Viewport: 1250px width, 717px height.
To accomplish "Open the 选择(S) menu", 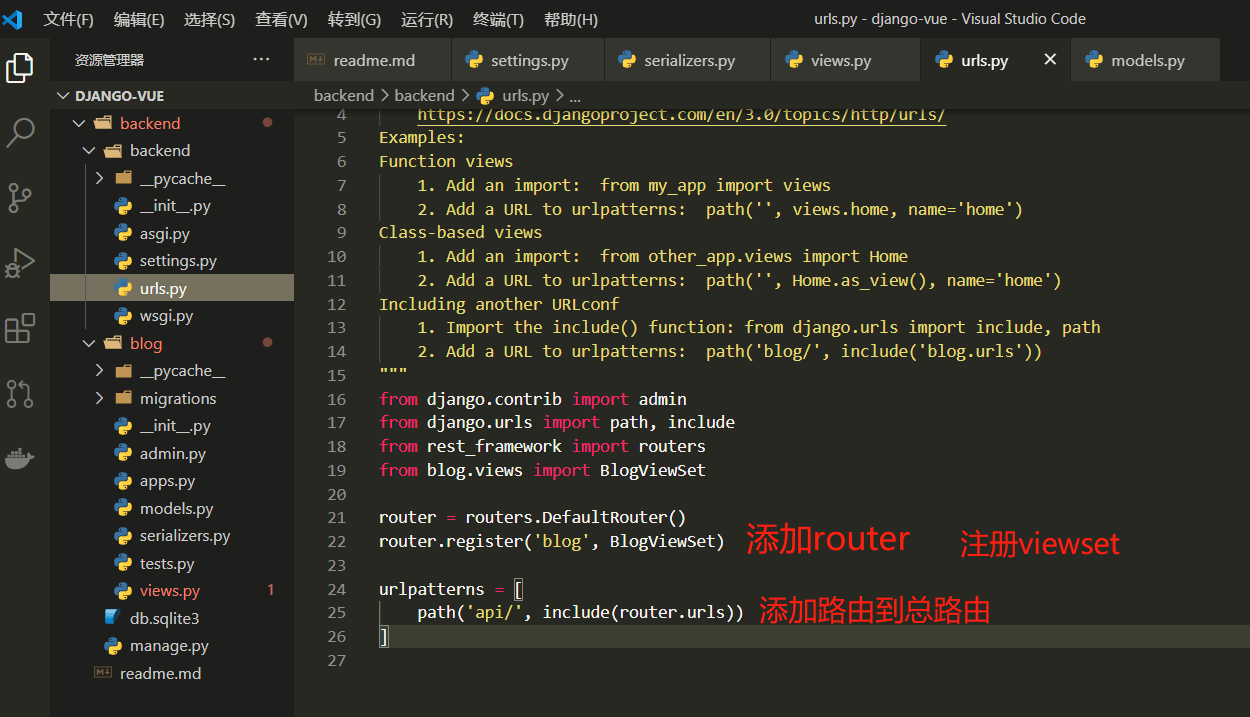I will pos(210,19).
